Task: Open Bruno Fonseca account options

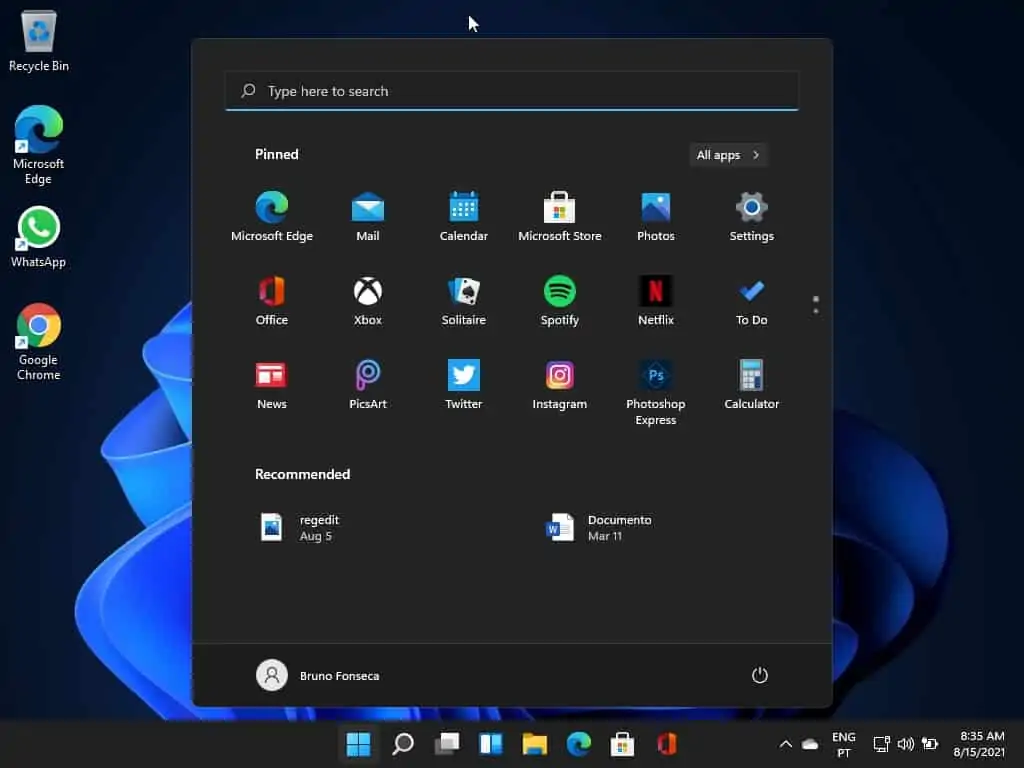Action: click(318, 675)
